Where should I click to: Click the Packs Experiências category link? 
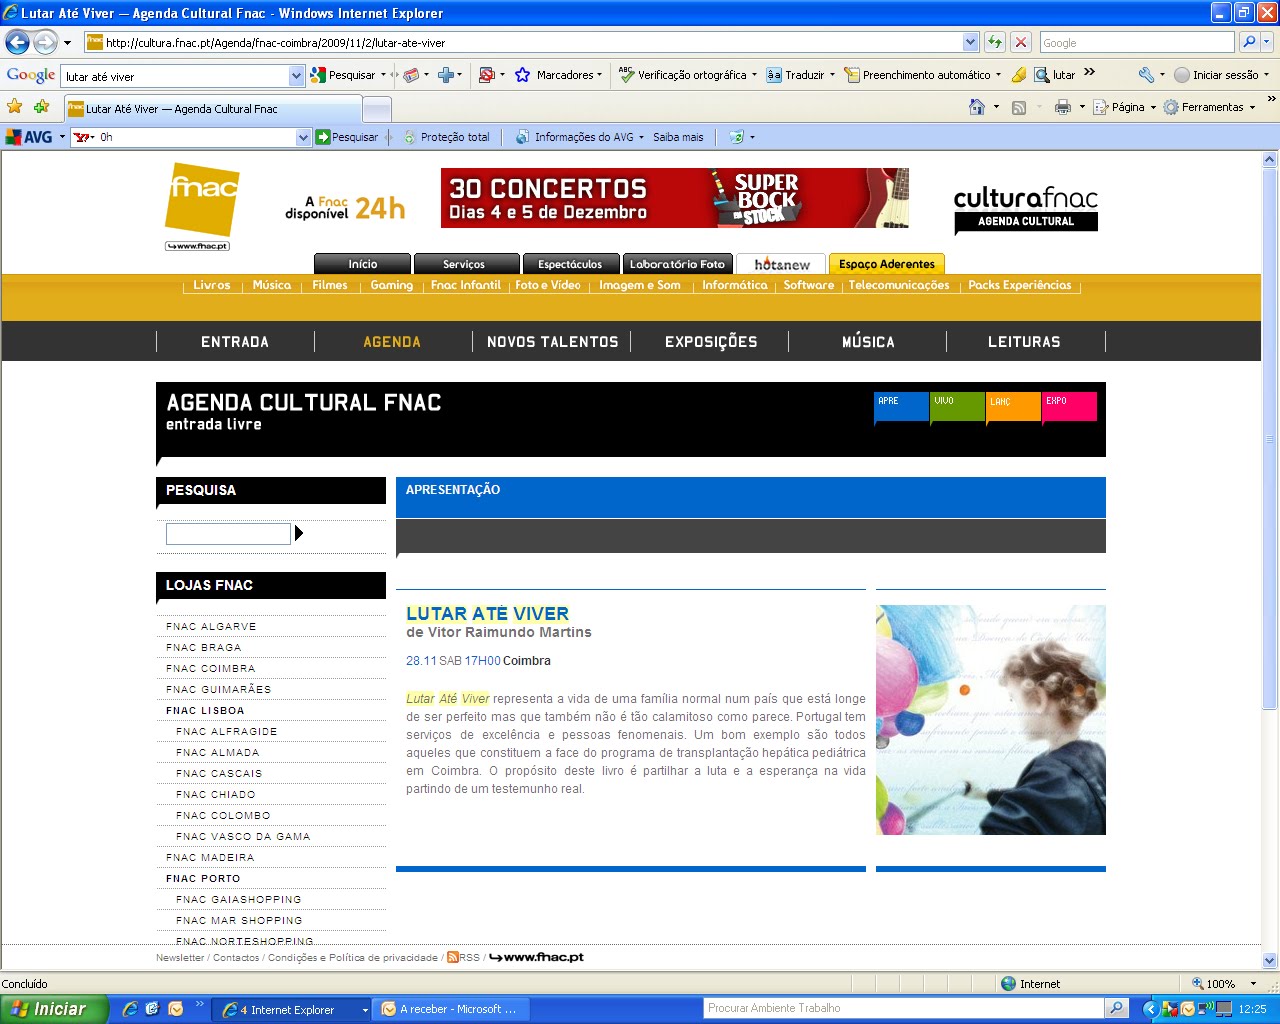(1019, 285)
